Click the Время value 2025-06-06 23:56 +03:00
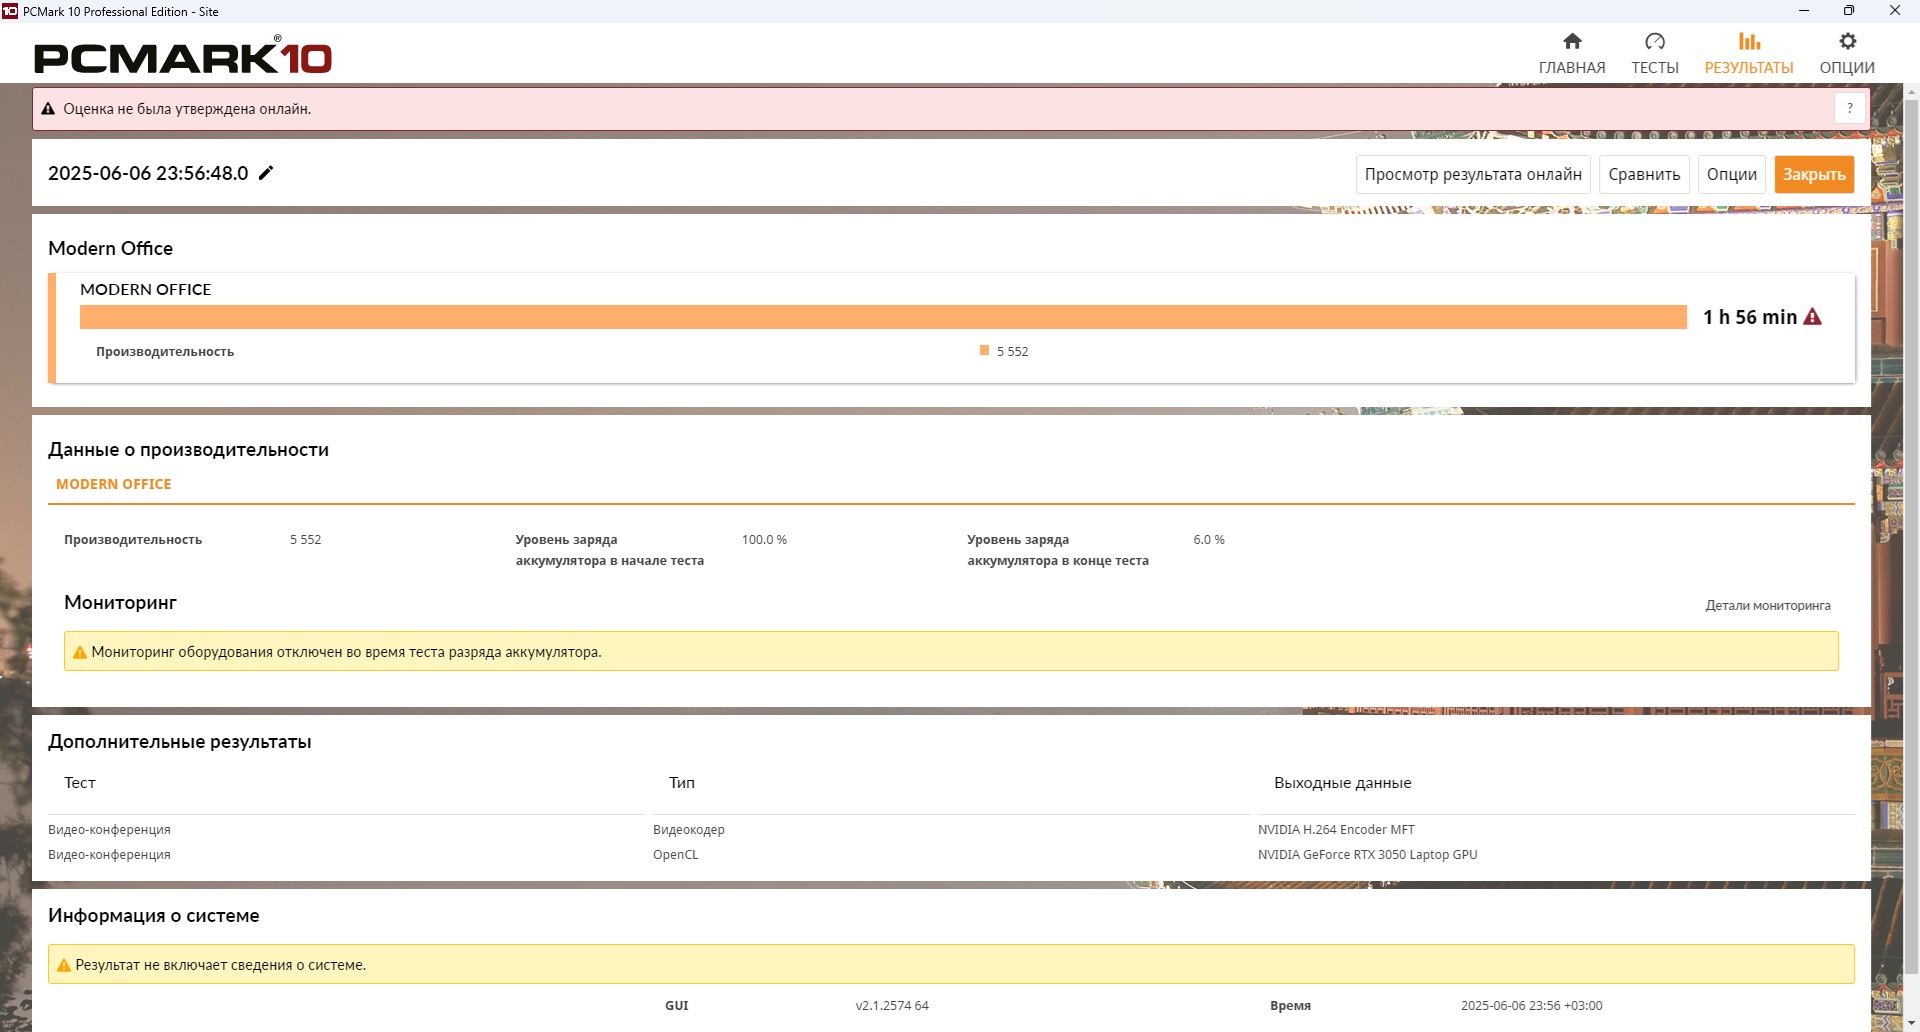This screenshot has height=1032, width=1920. point(1531,1006)
